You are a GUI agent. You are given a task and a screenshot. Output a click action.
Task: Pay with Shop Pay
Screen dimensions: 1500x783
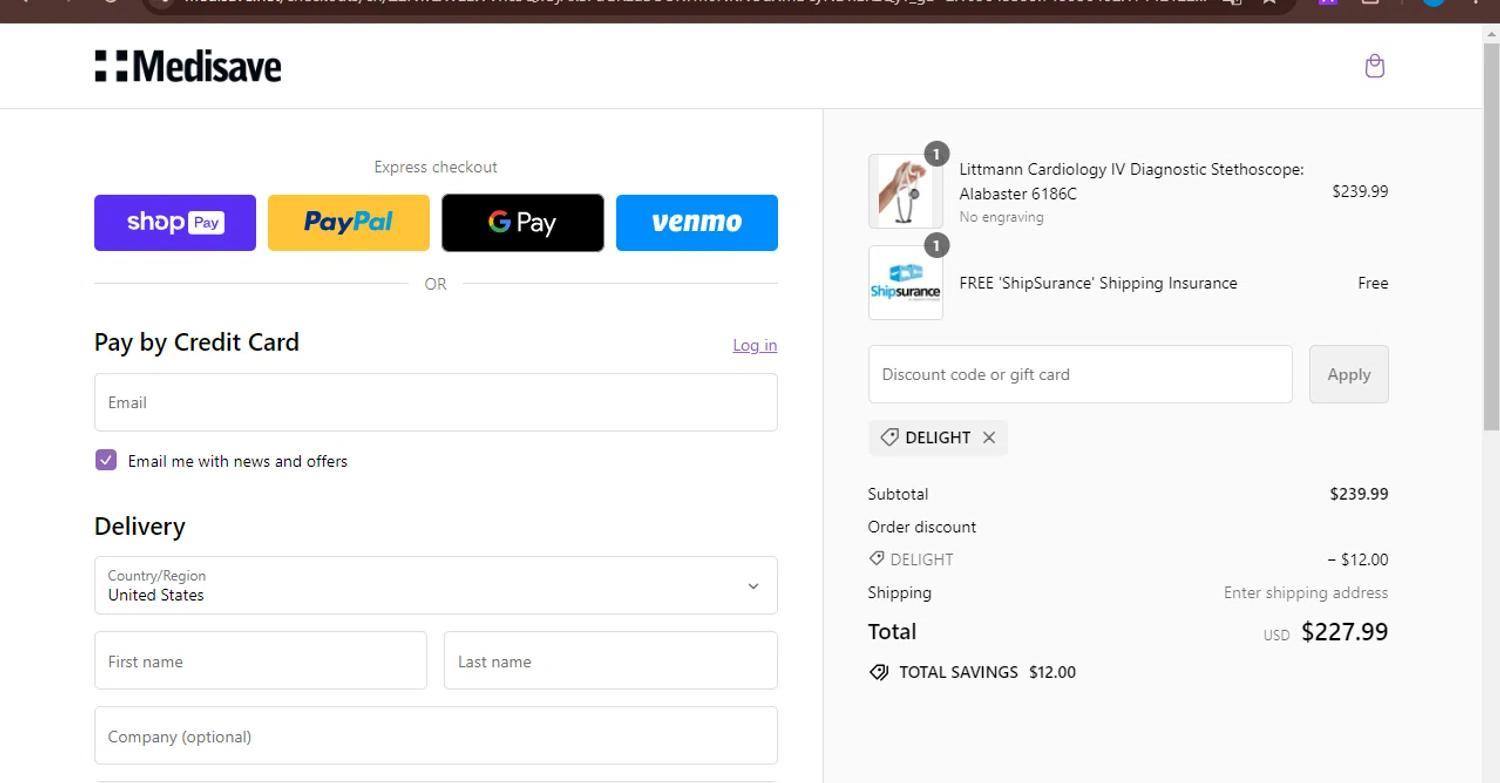(x=175, y=222)
